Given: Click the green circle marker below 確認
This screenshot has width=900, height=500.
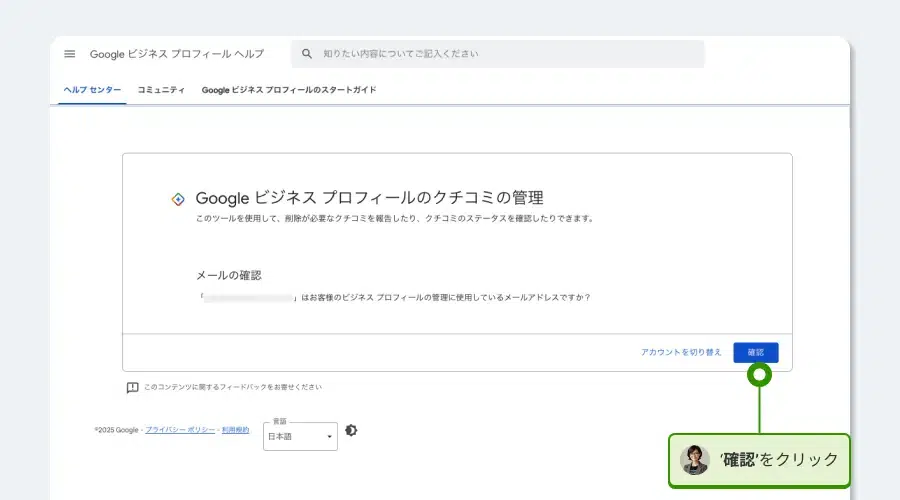Looking at the screenshot, I should pyautogui.click(x=759, y=376).
